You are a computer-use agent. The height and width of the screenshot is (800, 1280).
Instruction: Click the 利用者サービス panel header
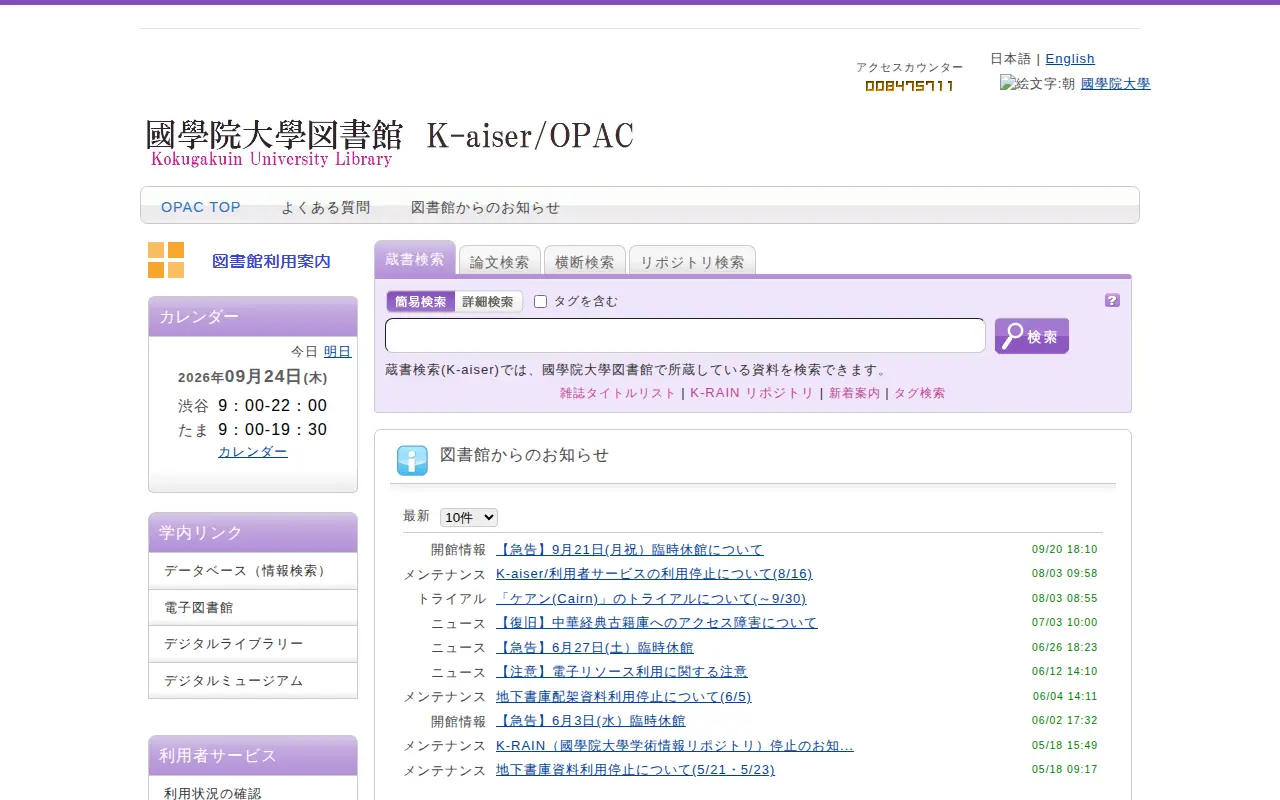(253, 756)
